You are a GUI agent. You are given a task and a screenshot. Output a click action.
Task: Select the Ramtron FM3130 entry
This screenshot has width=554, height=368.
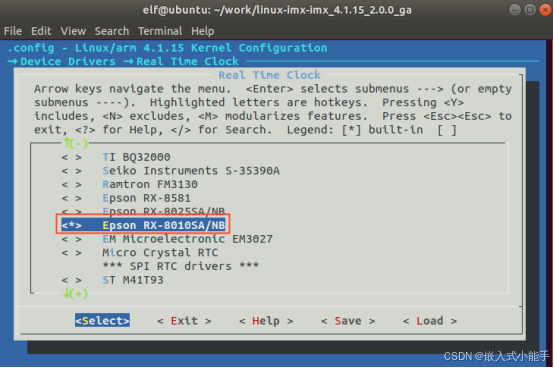150,184
